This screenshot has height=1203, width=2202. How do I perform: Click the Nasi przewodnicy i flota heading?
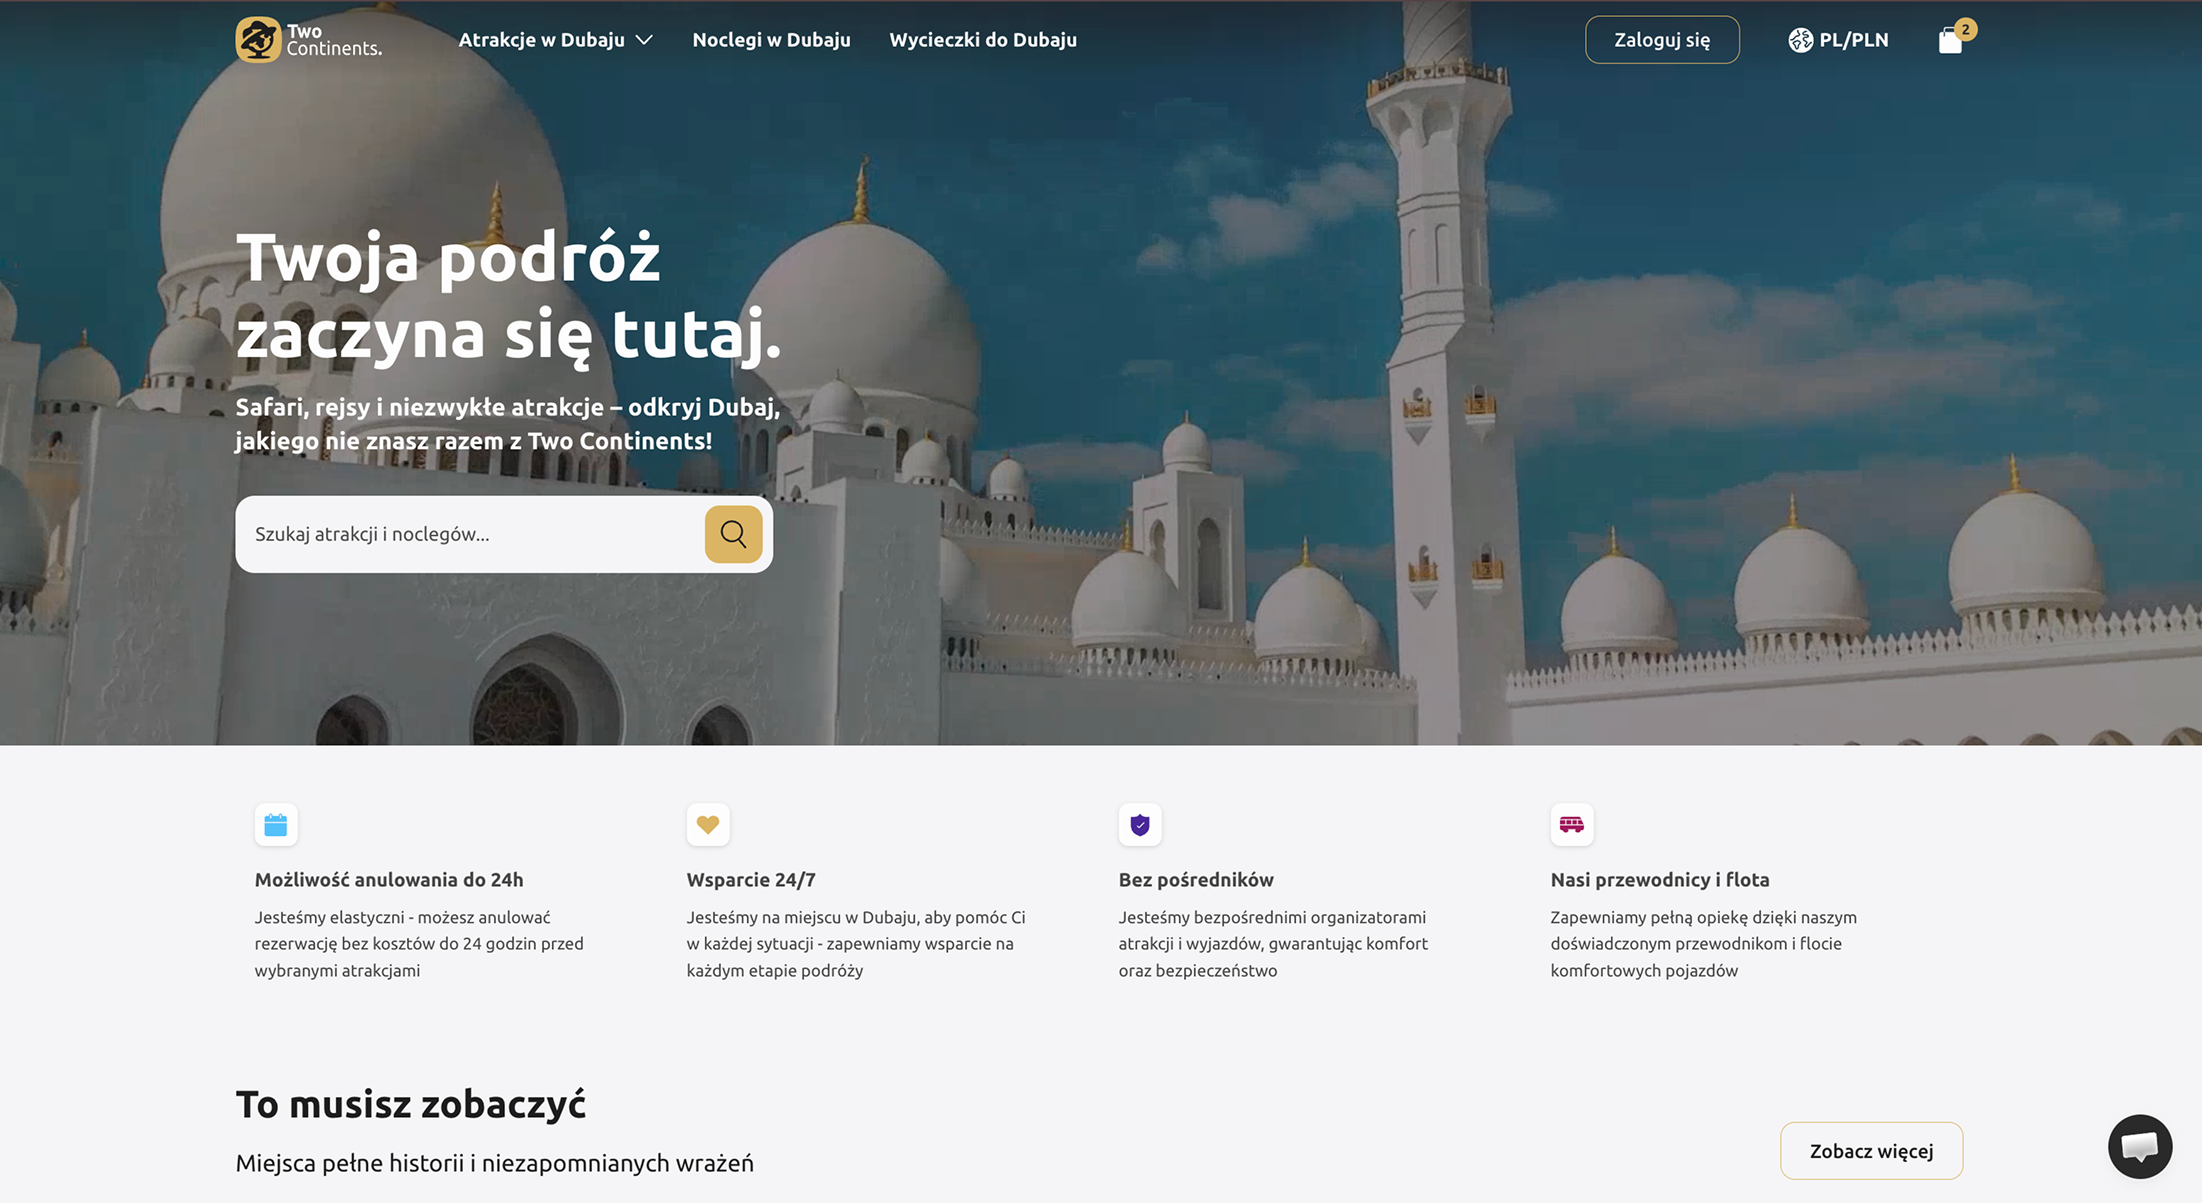(1659, 880)
